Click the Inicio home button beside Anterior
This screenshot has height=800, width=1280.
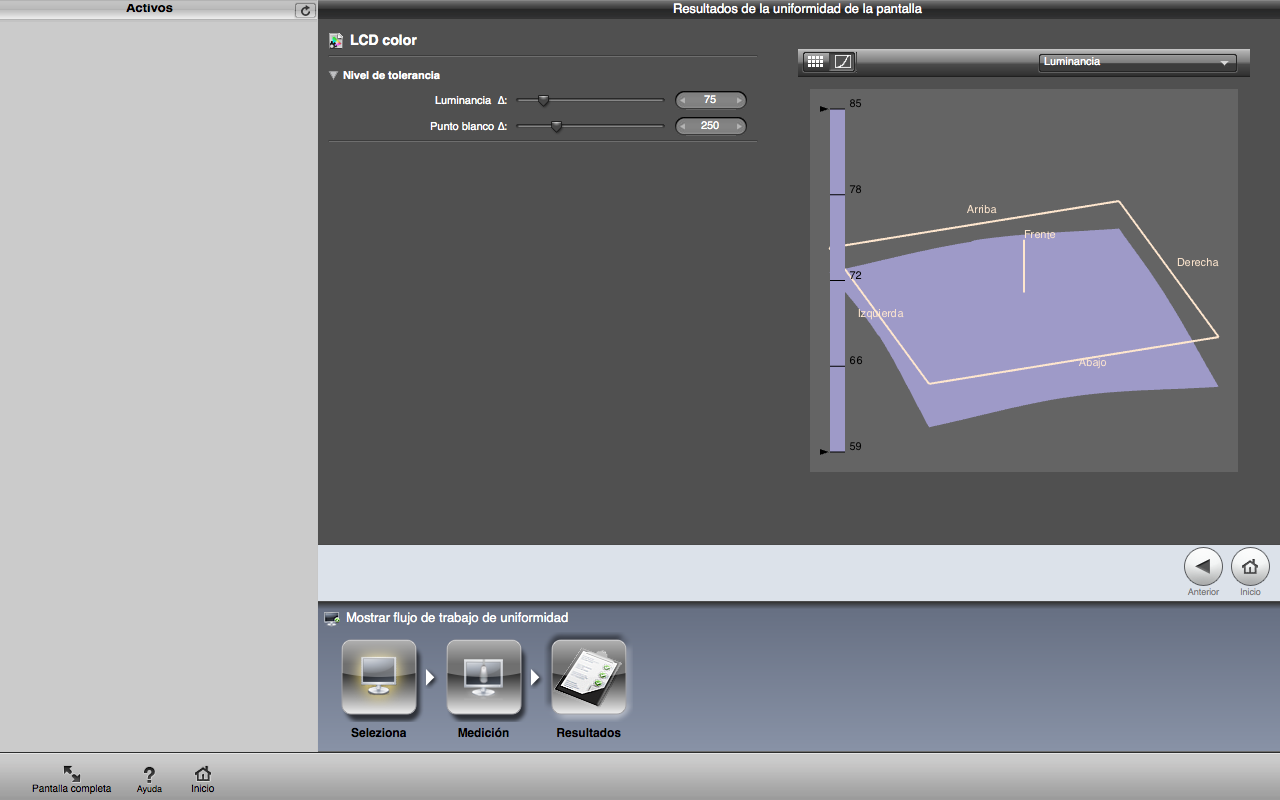[1250, 567]
